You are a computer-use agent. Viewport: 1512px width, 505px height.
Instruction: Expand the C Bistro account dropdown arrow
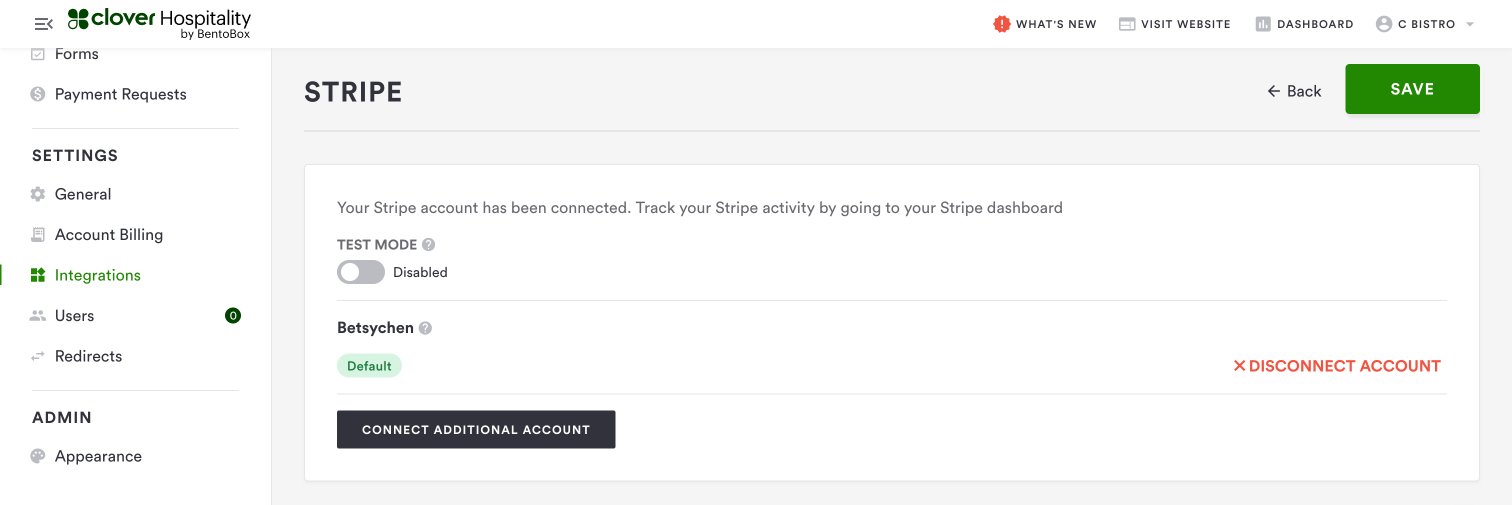point(1470,24)
